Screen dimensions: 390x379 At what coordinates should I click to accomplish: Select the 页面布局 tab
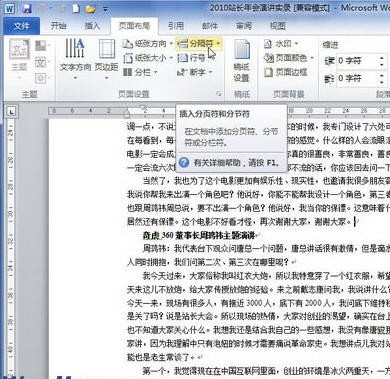pos(134,26)
